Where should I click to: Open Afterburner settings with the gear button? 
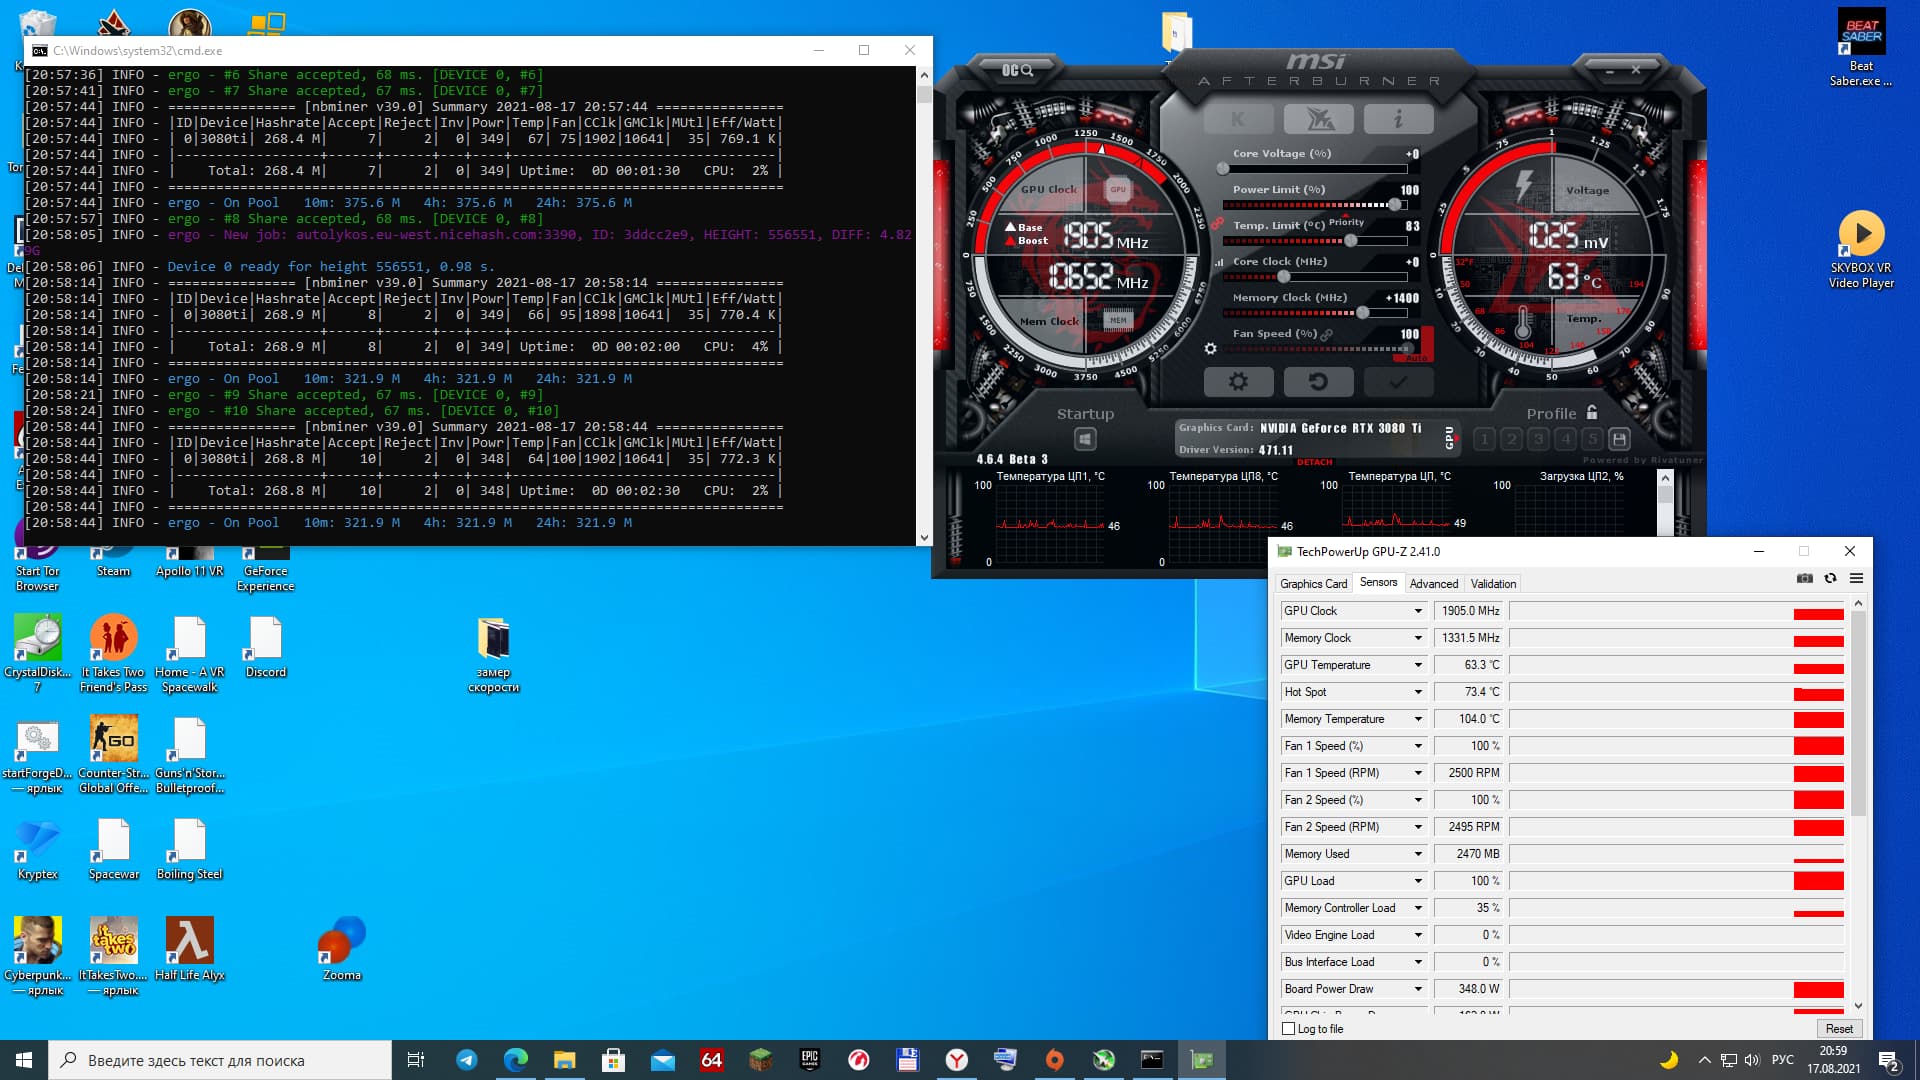pos(1238,382)
